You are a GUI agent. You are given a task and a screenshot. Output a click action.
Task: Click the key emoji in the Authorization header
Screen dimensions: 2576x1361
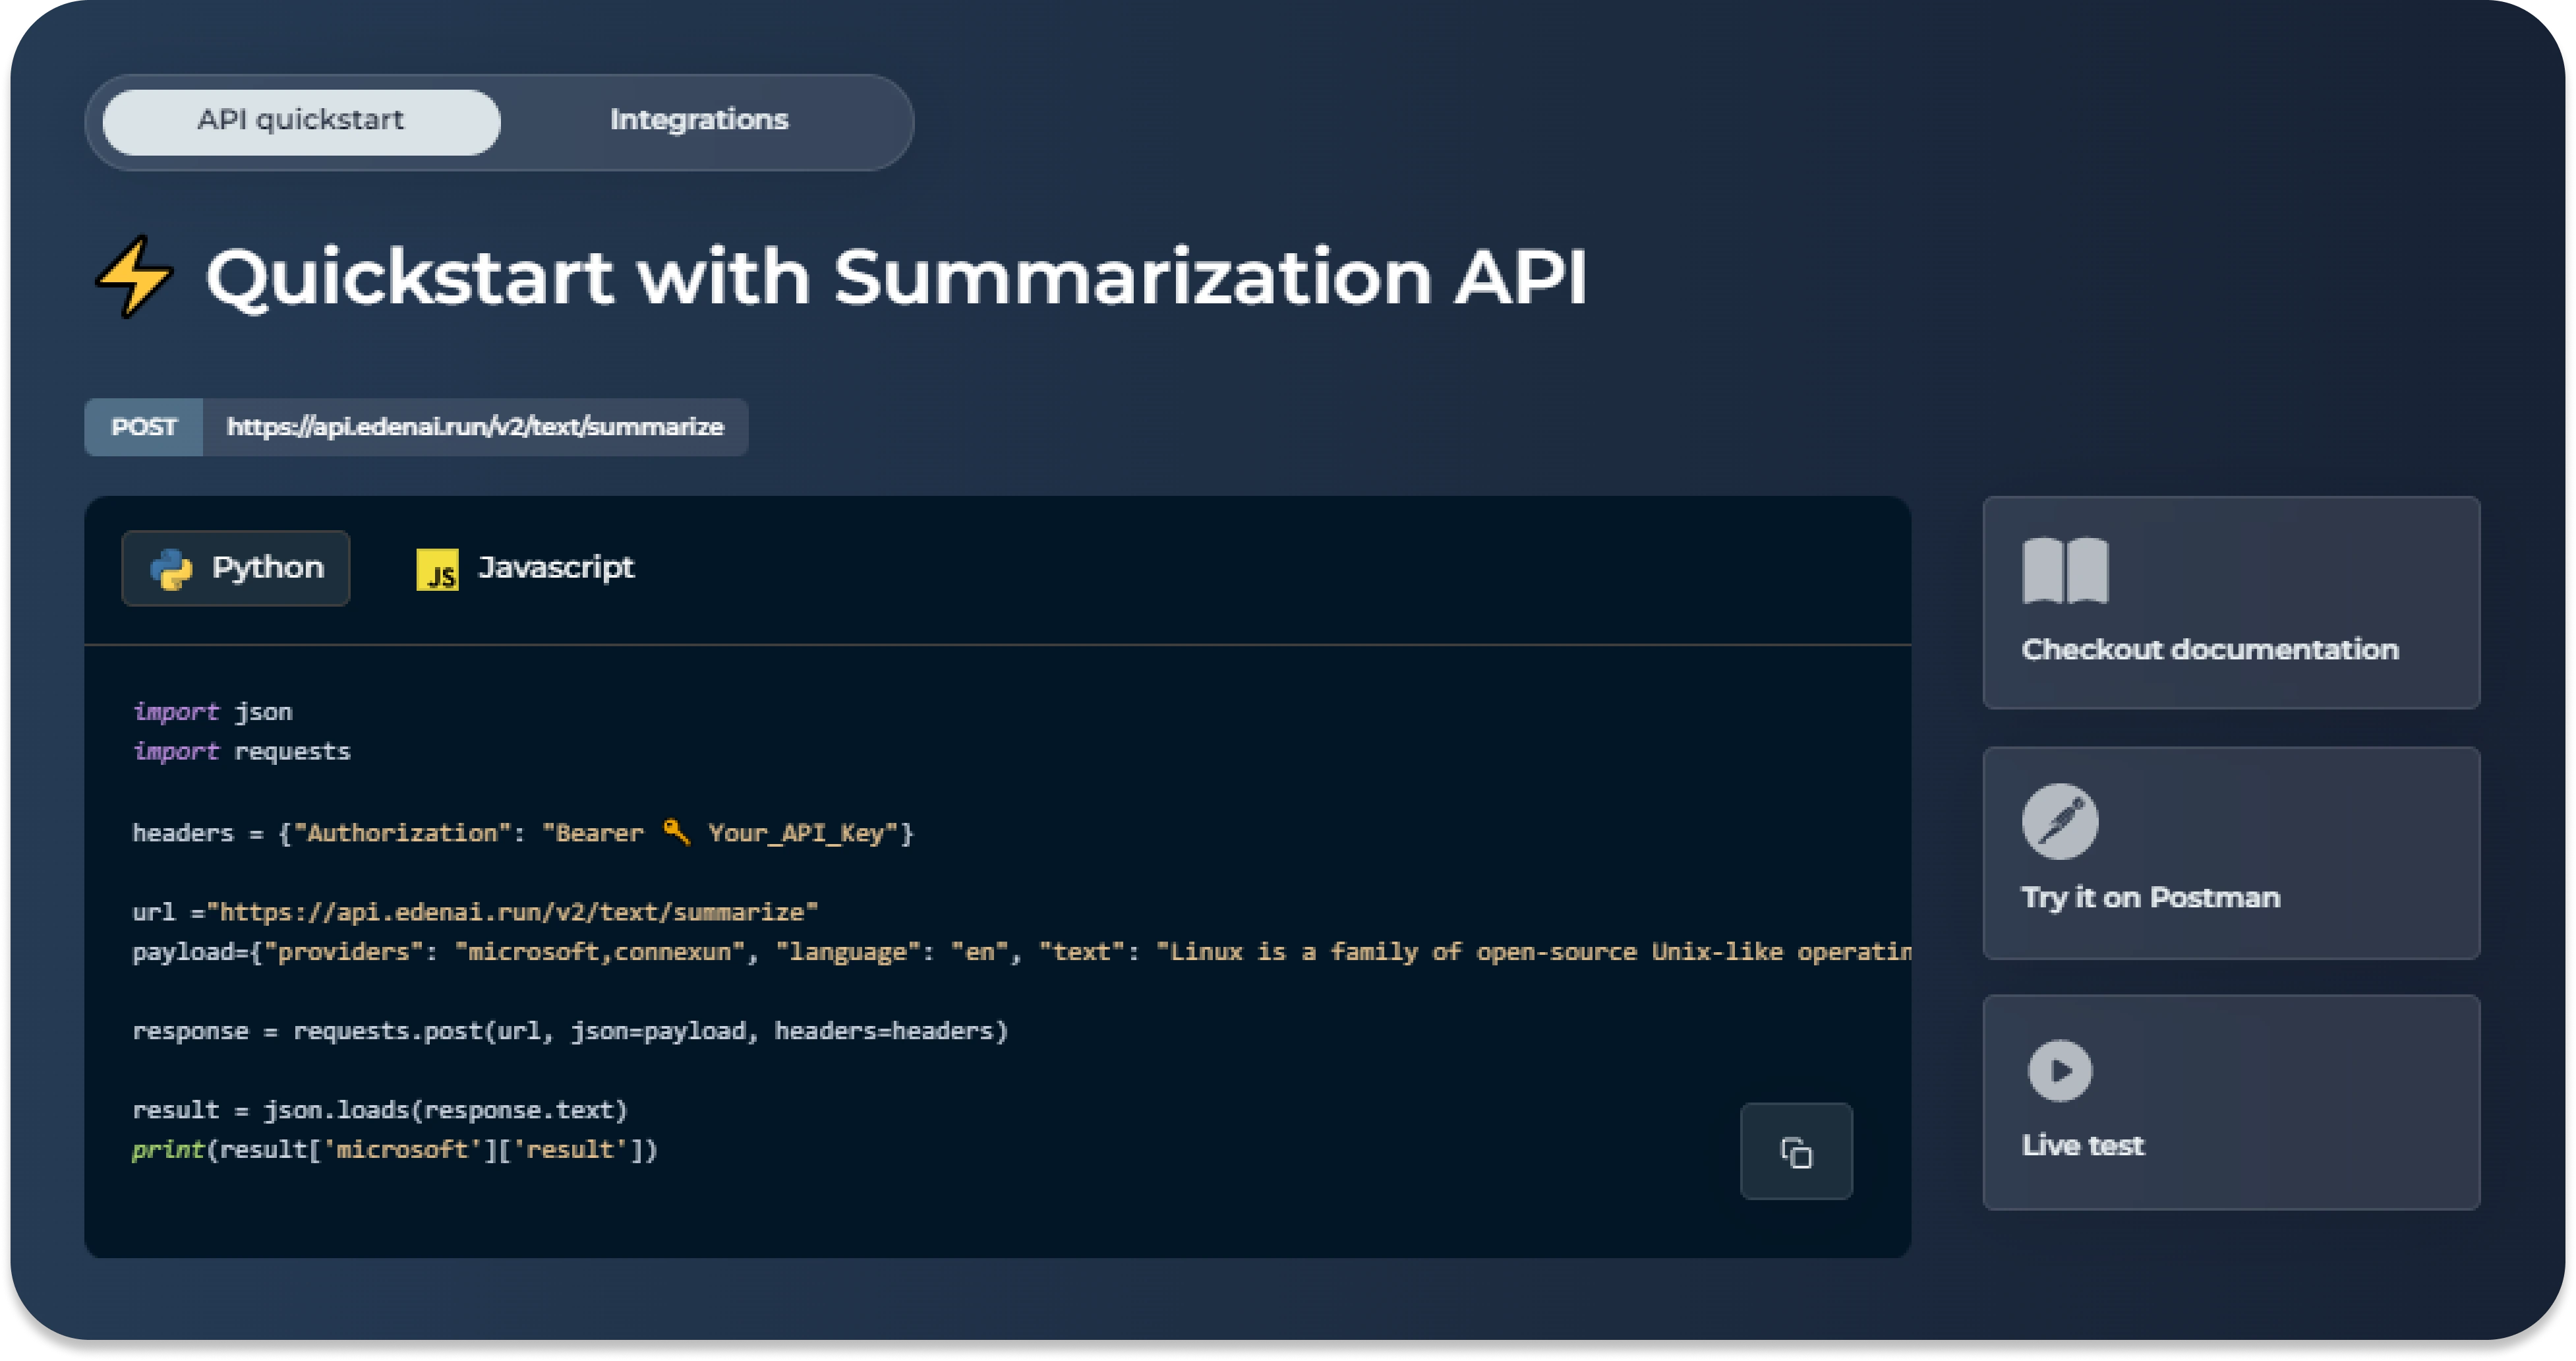(676, 832)
